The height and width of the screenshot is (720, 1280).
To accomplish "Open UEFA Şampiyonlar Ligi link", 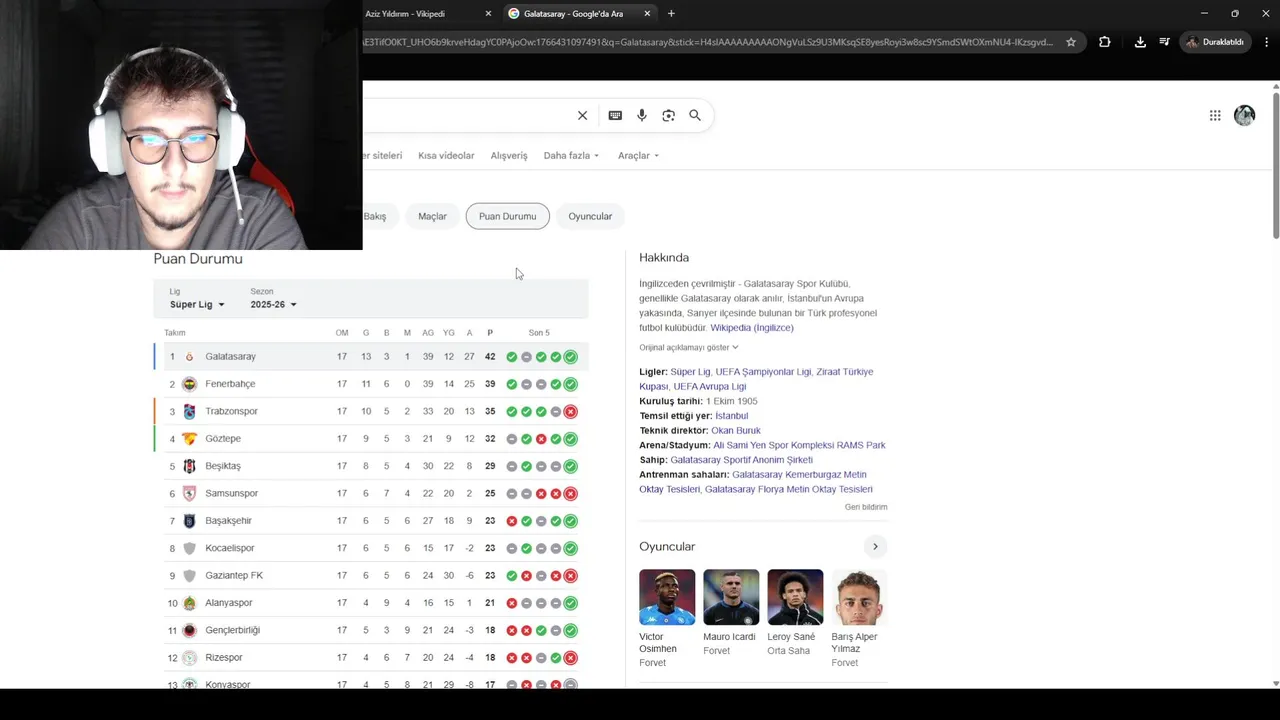I will pos(763,372).
